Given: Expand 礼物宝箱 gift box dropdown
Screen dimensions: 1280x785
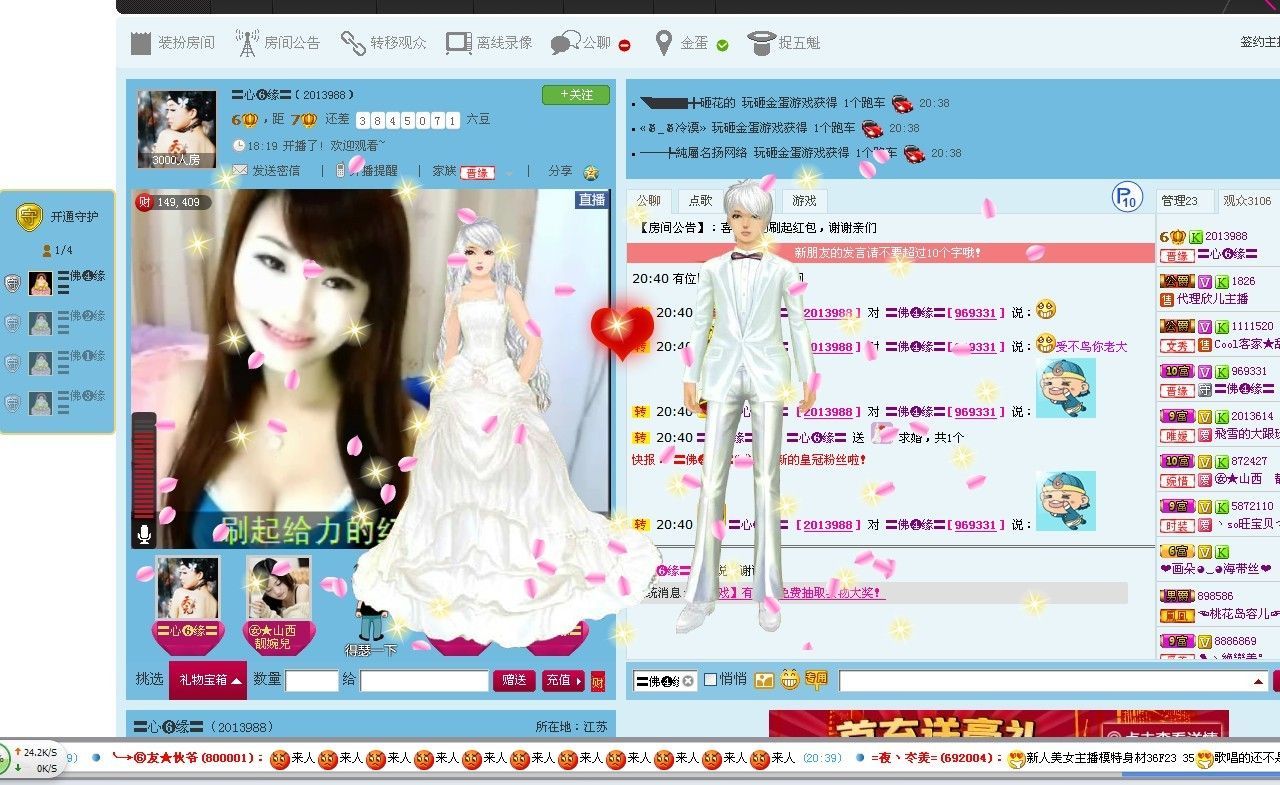Looking at the screenshot, I should tap(208, 680).
